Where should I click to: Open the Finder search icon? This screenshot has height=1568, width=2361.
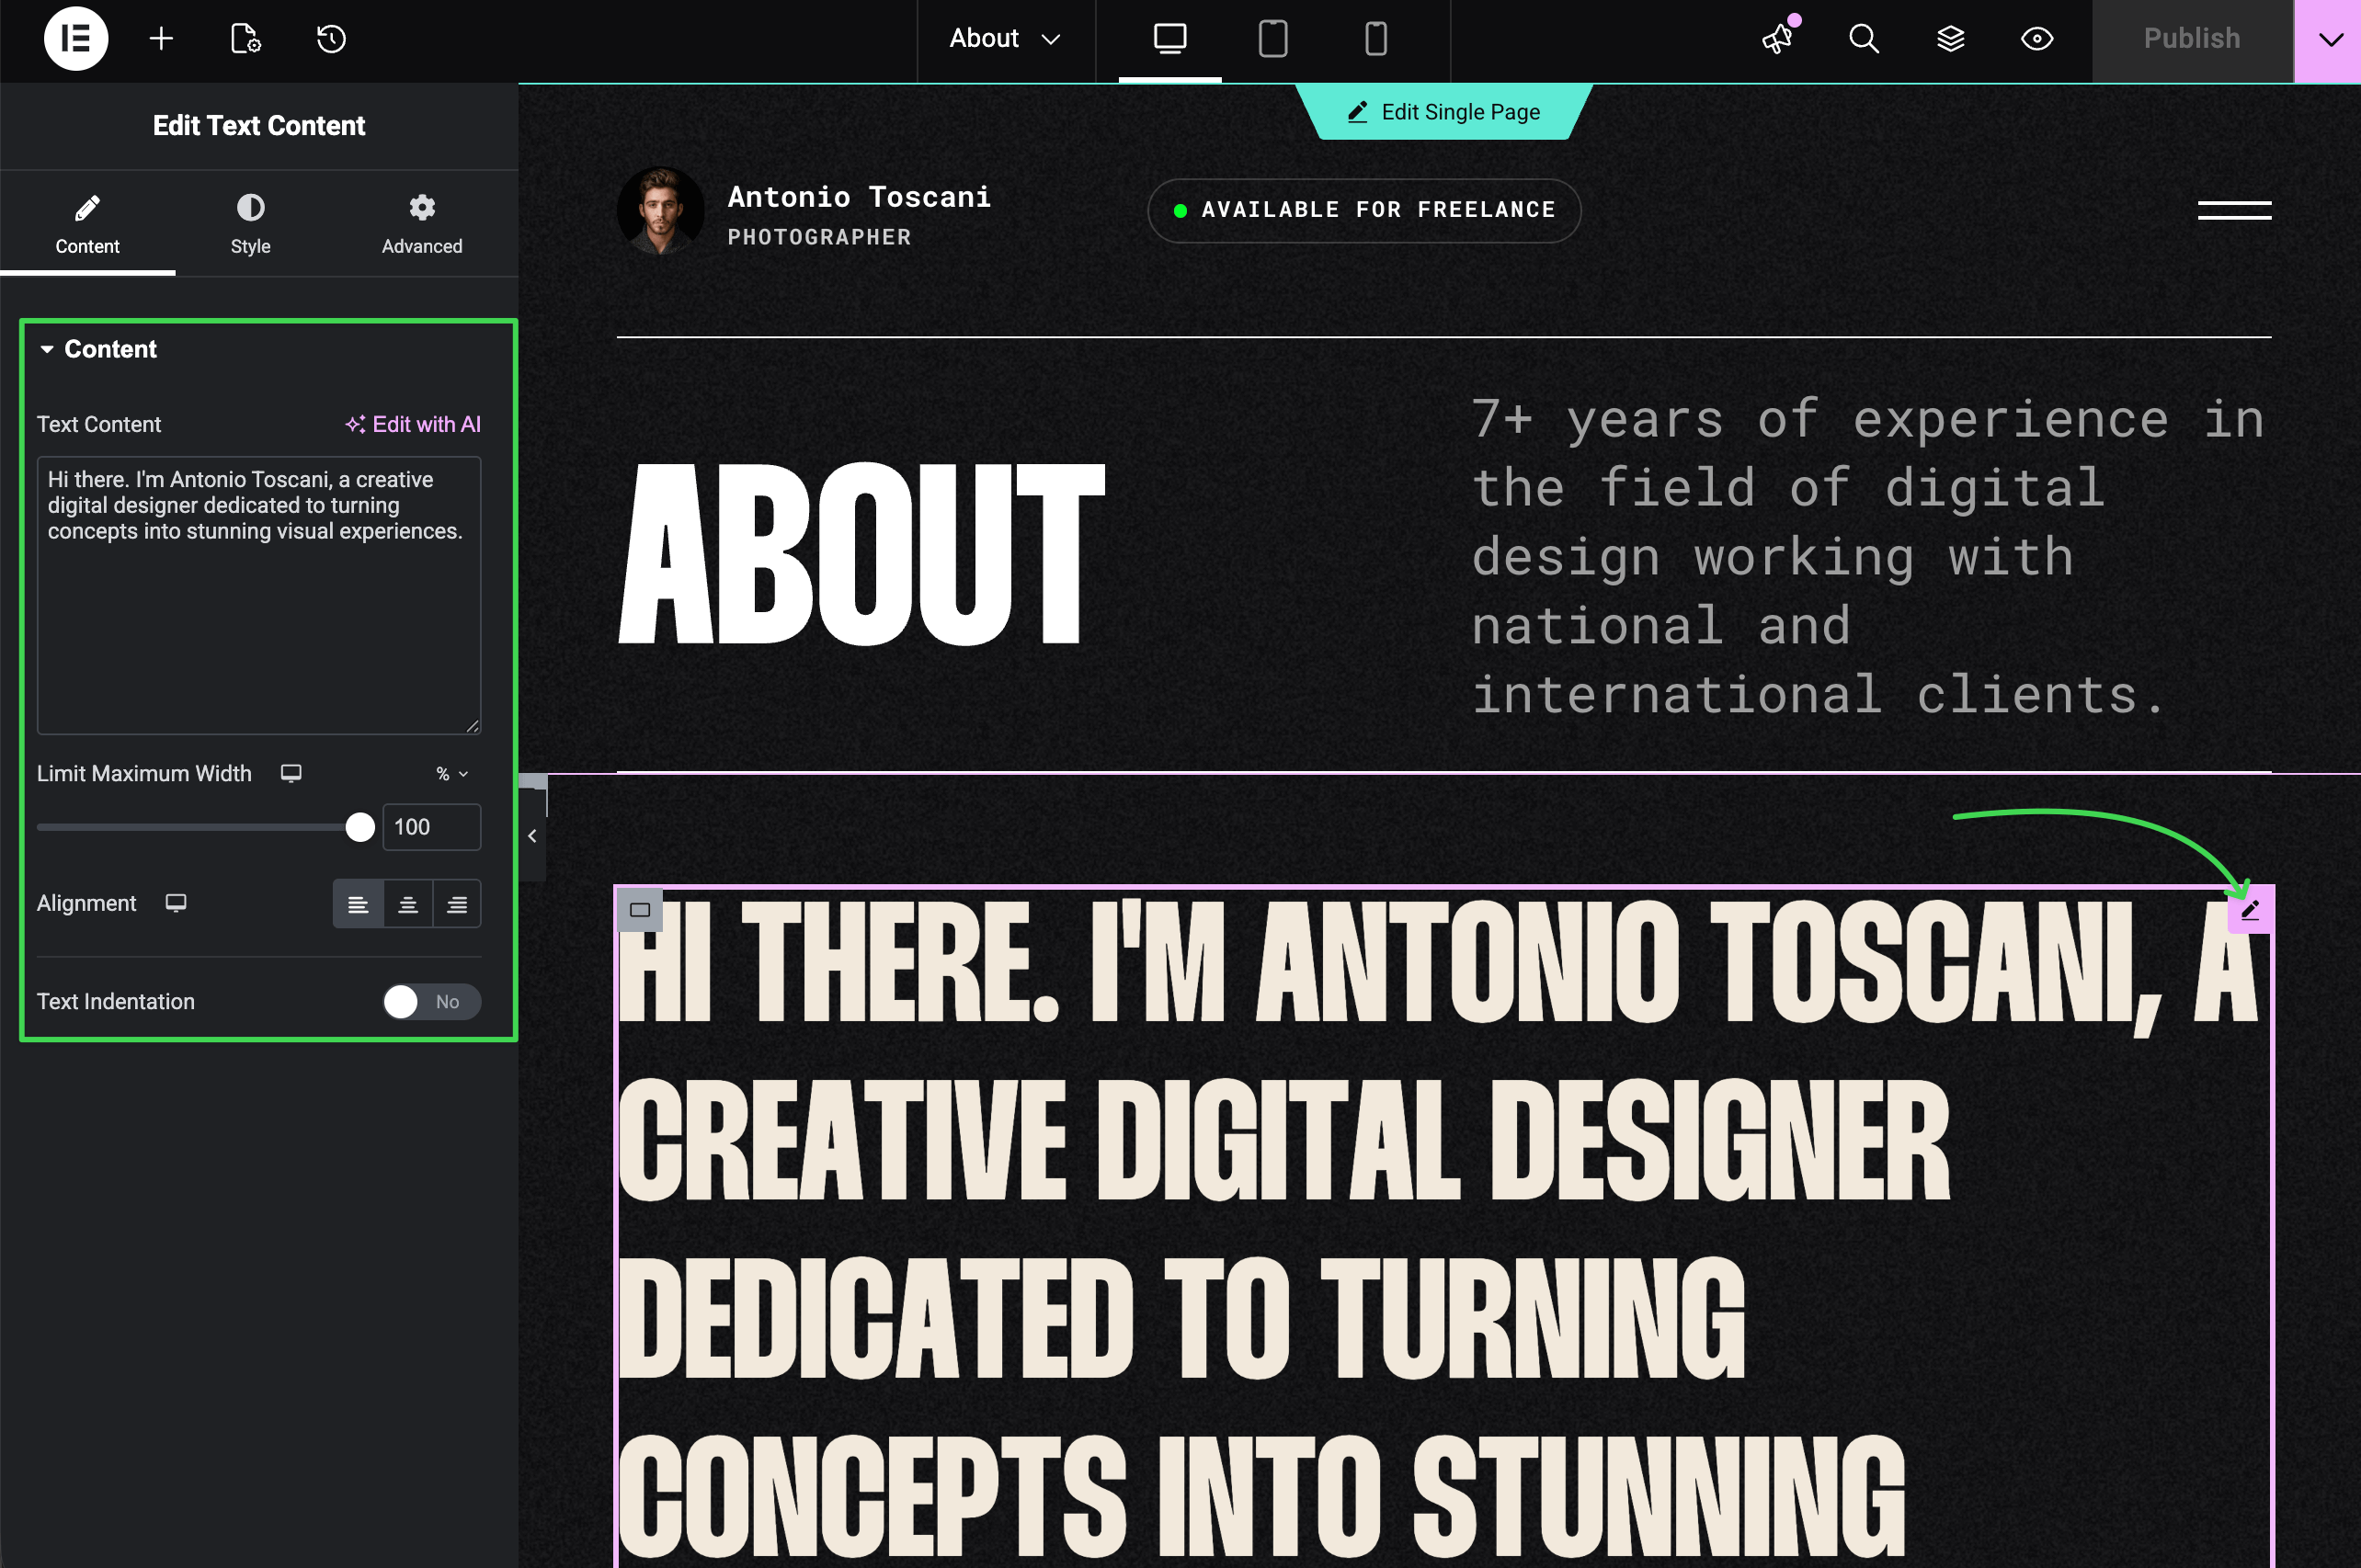1863,39
